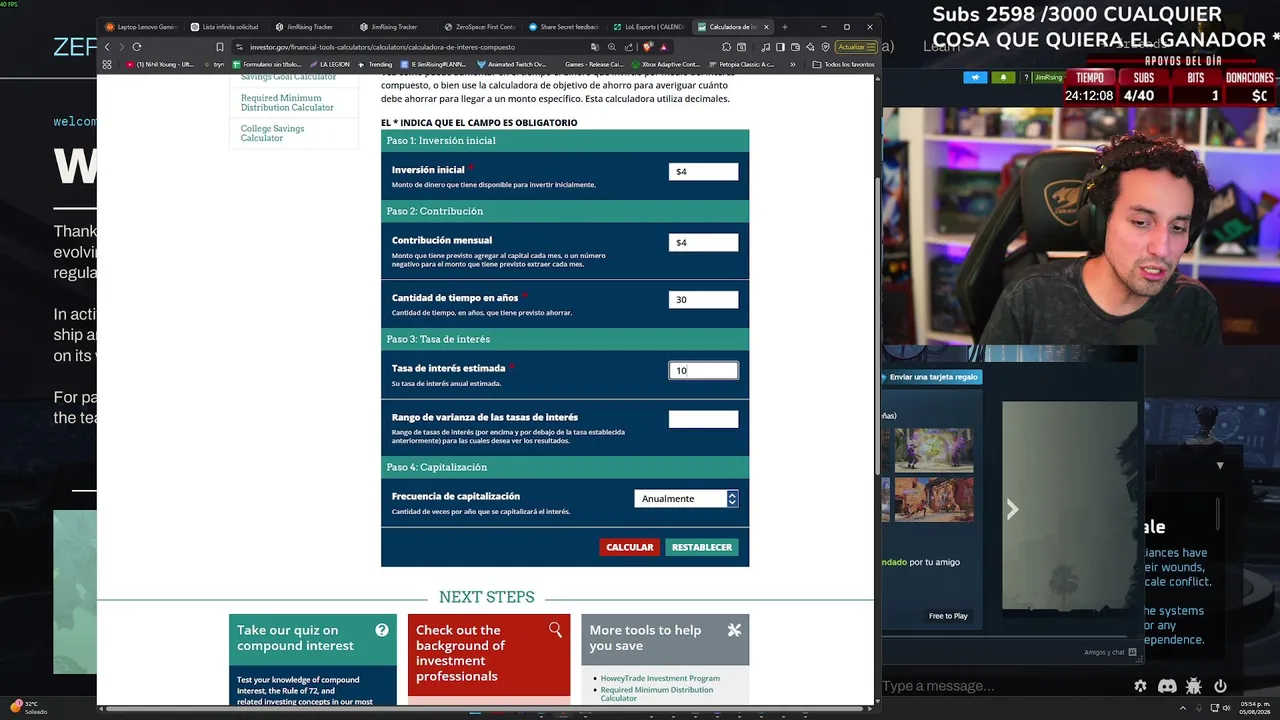Click the tools icon on More tools card
1280x720 pixels.
pyautogui.click(x=734, y=630)
